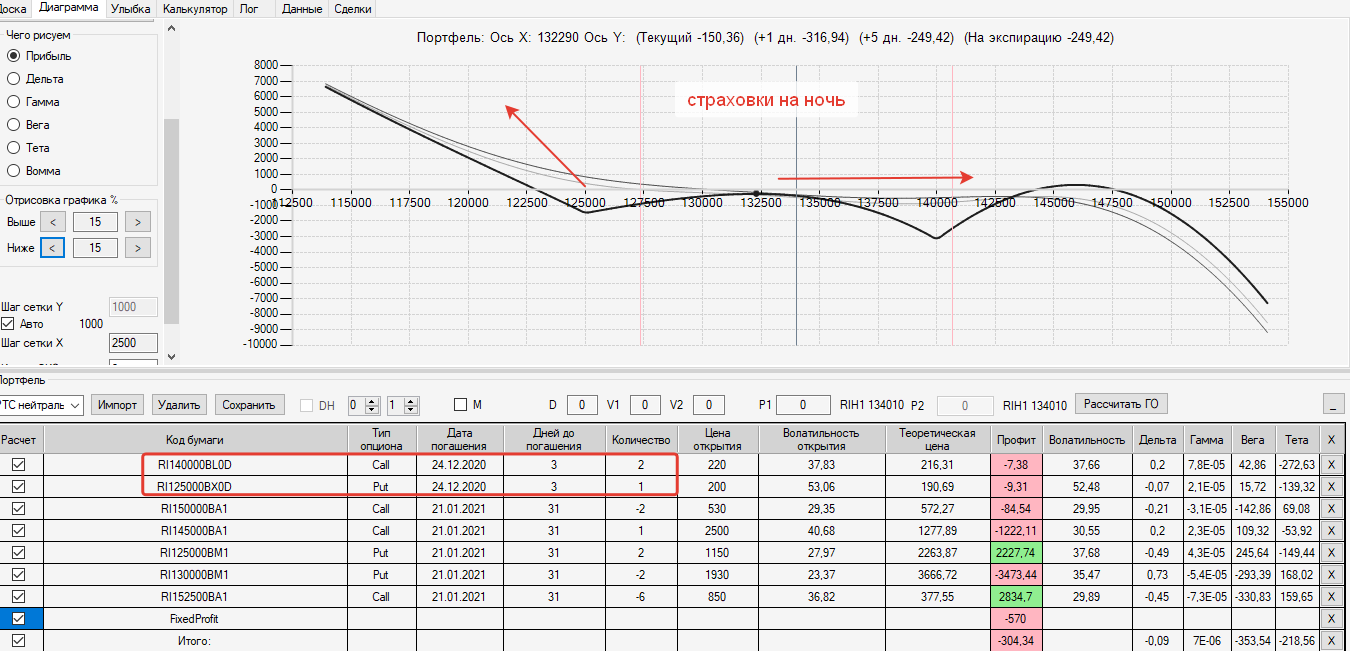Open the Калькулятор tab

[x=195, y=8]
